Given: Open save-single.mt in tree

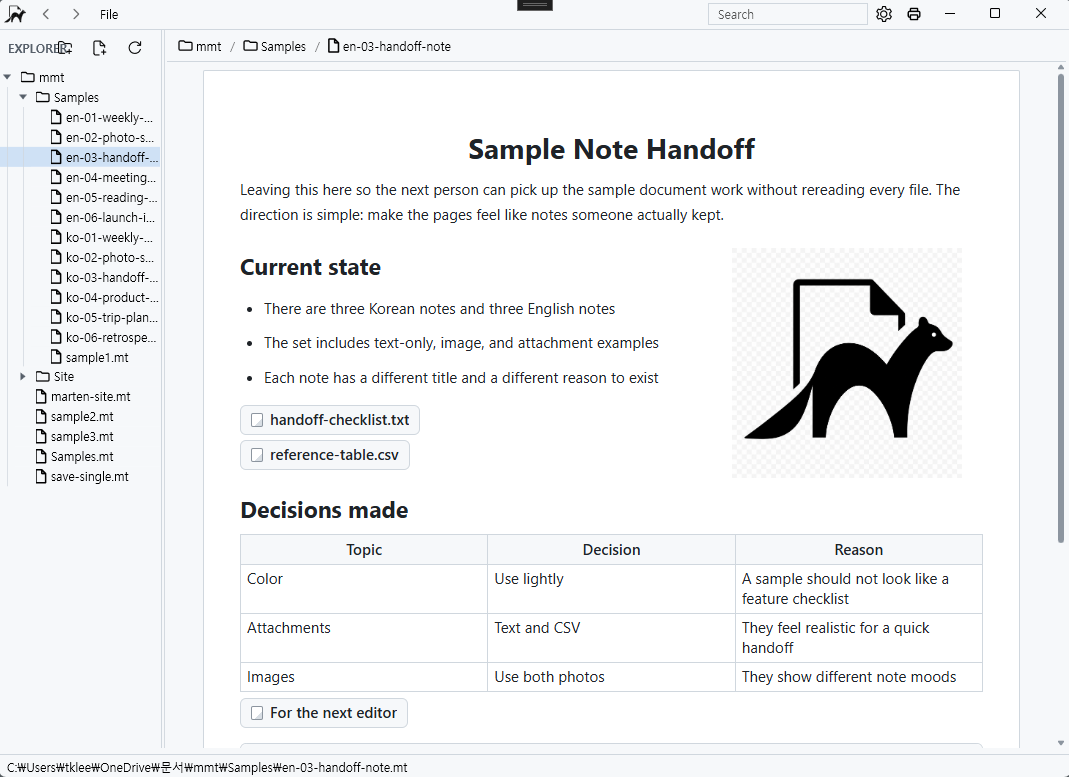Looking at the screenshot, I should tap(82, 476).
